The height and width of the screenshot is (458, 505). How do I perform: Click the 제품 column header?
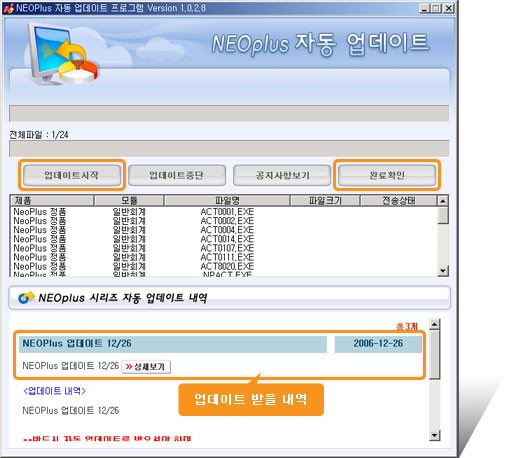(x=52, y=201)
